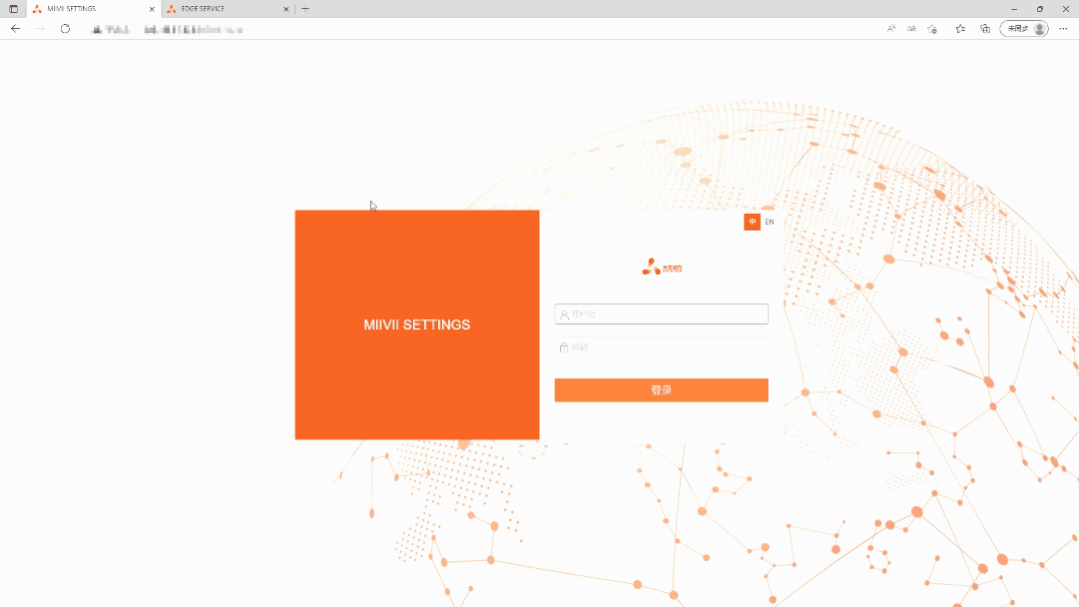Switch to the EDGE SERVICE tab

(x=227, y=9)
